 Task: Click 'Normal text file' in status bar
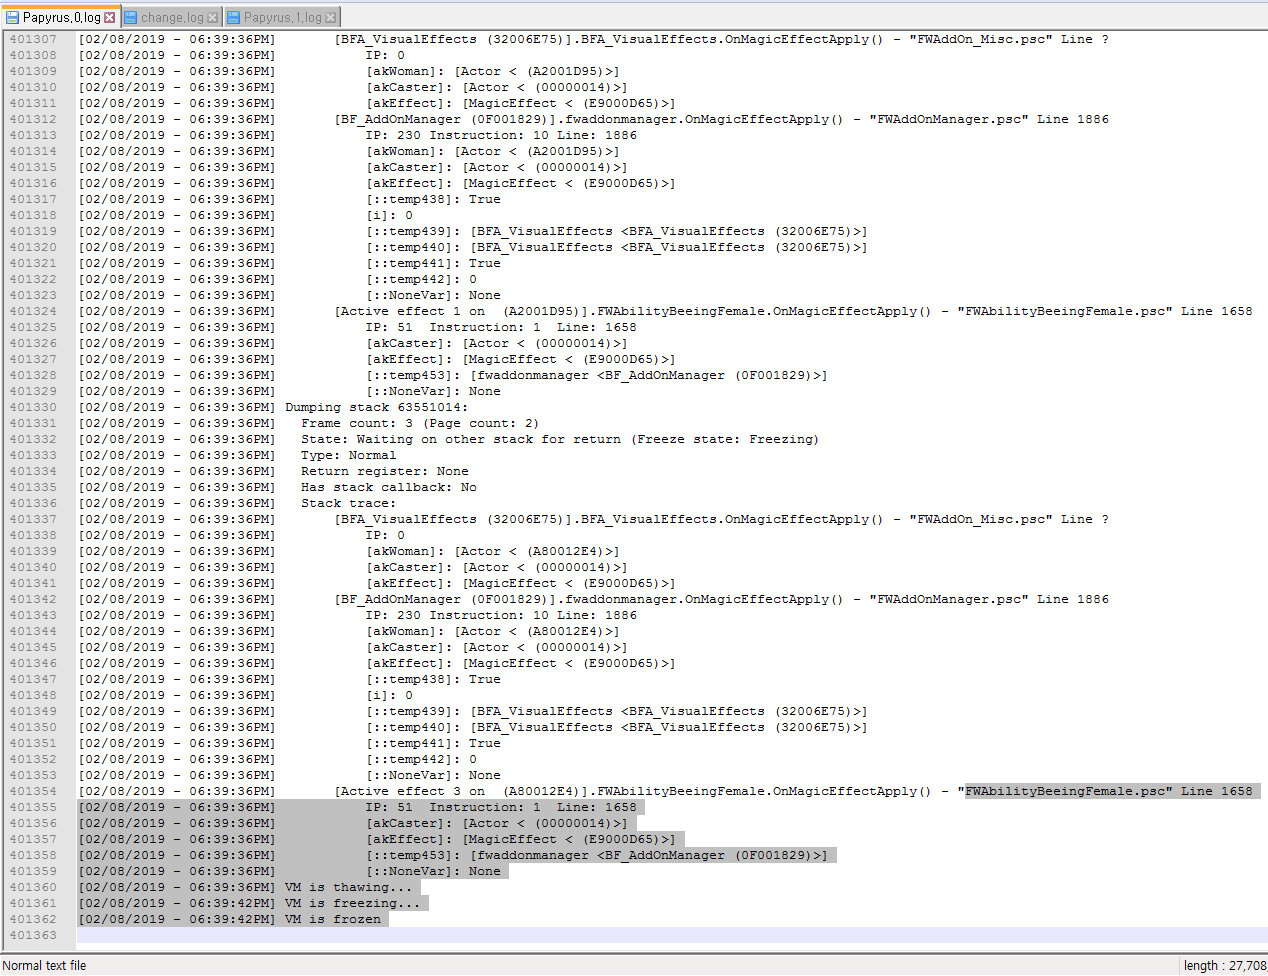click(x=44, y=965)
